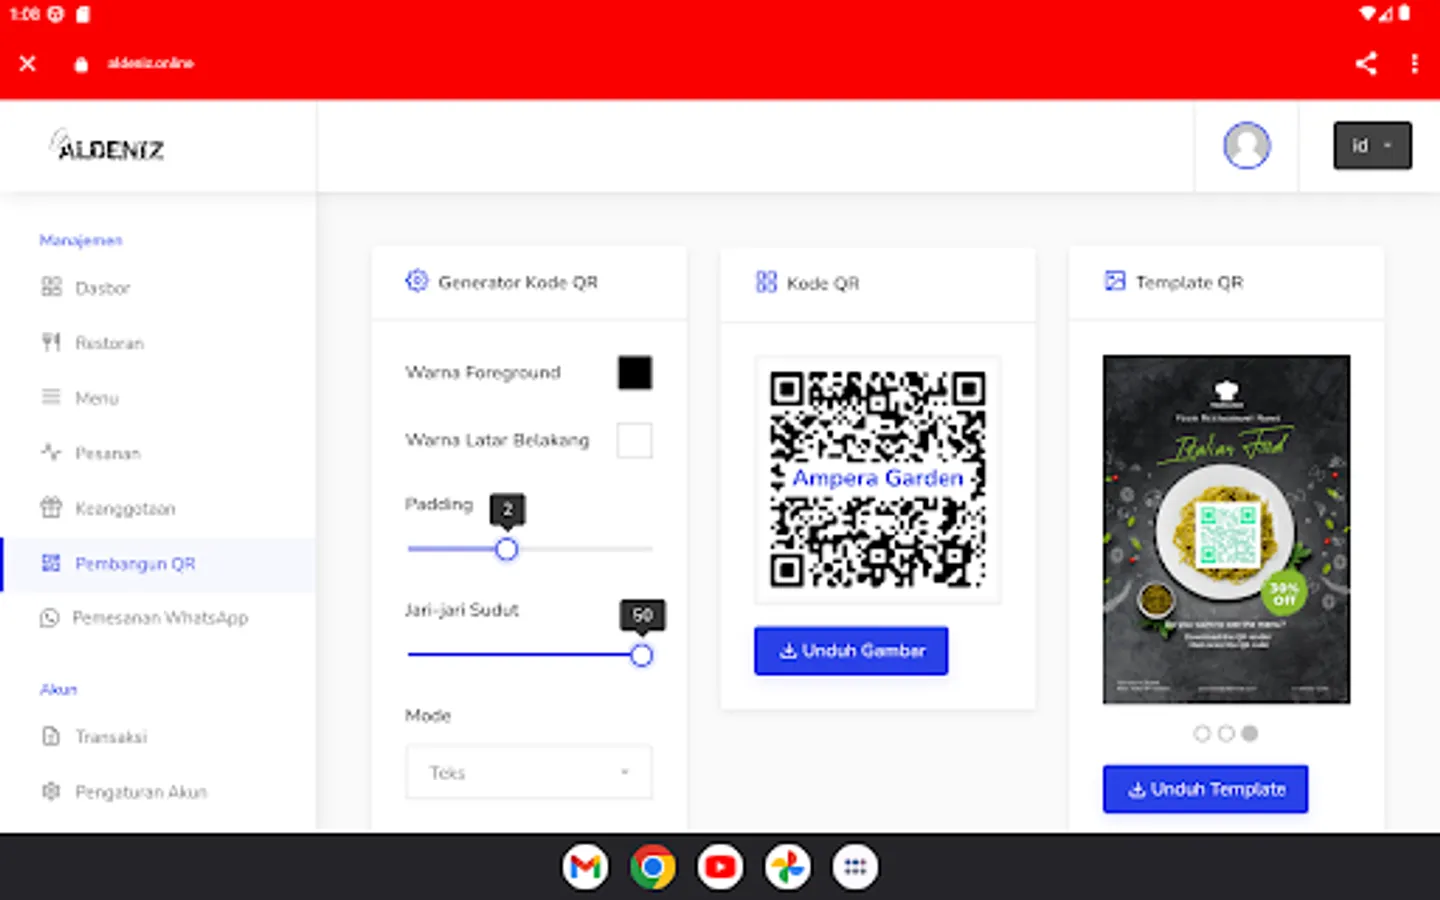The image size is (1440, 900).
Task: Click the Manajemen section heading
Action: [81, 240]
